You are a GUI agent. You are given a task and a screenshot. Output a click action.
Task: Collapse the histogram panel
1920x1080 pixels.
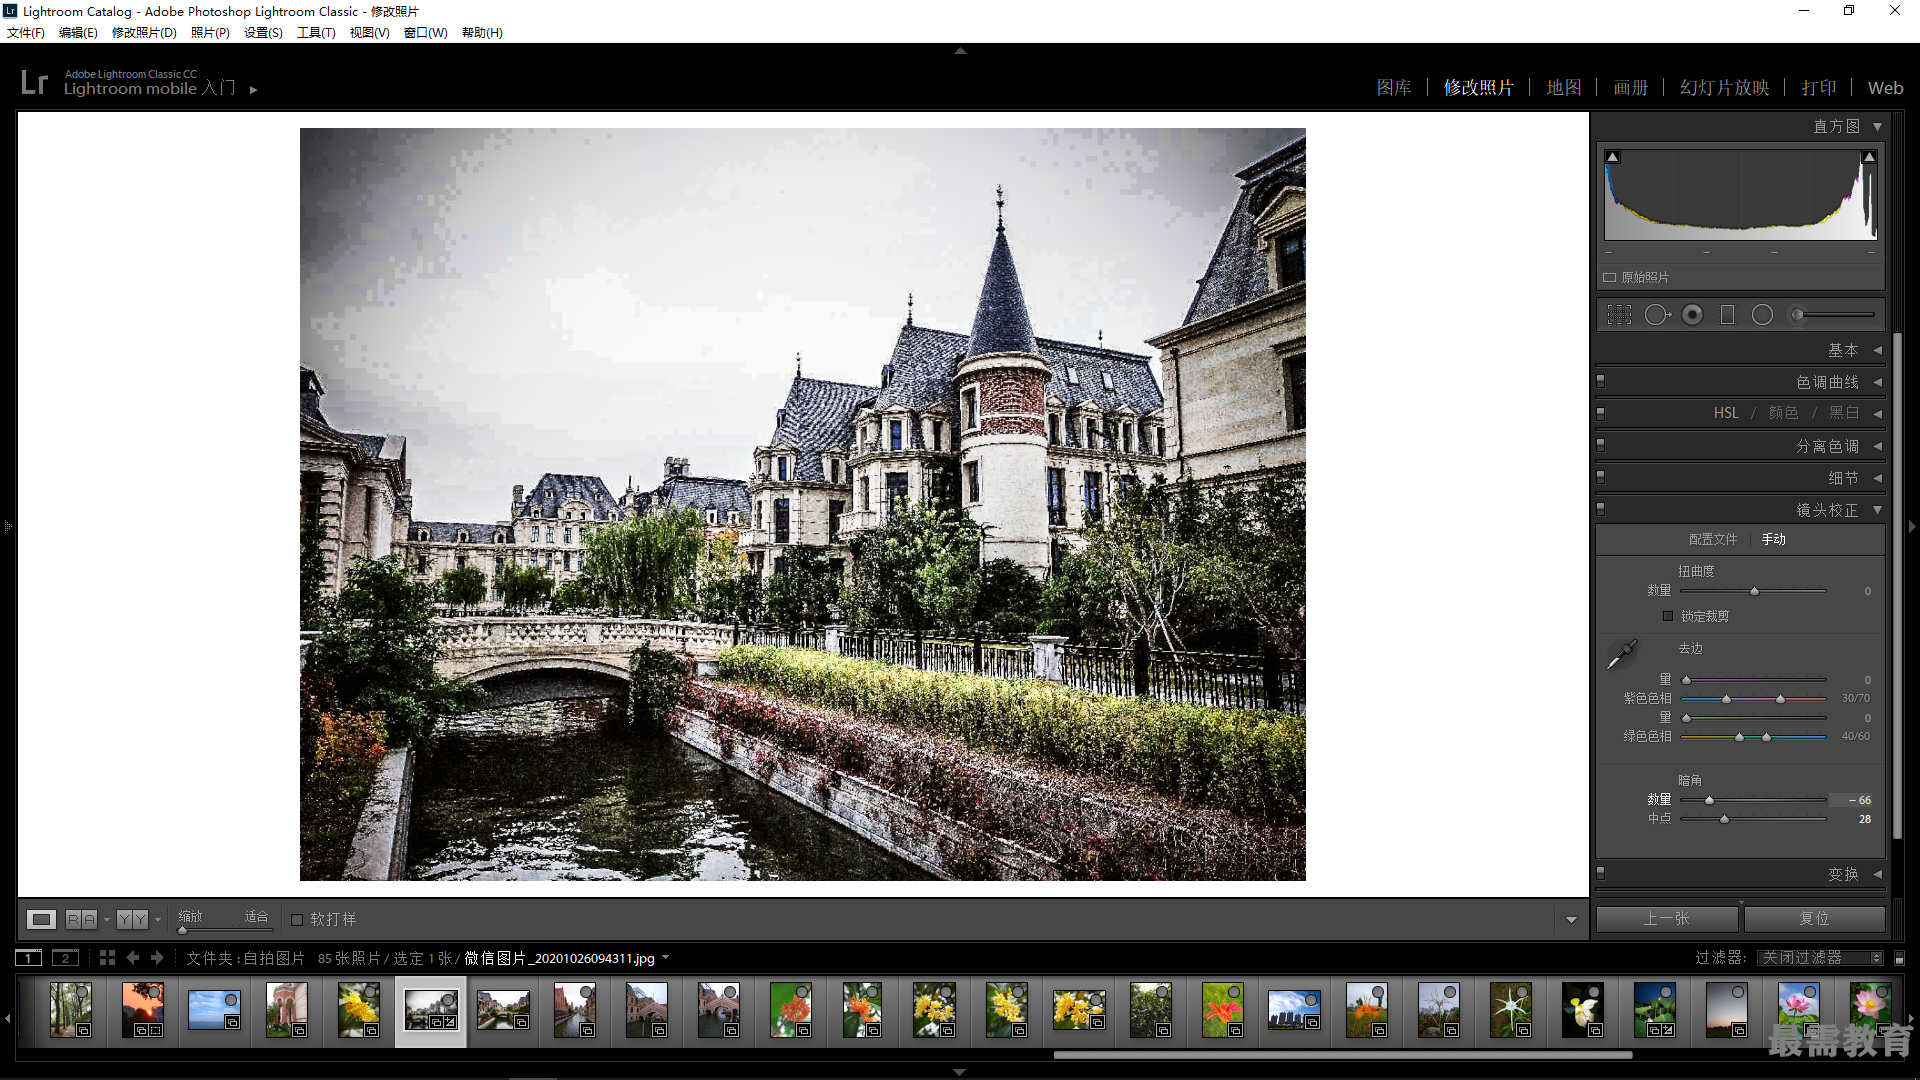(1877, 127)
